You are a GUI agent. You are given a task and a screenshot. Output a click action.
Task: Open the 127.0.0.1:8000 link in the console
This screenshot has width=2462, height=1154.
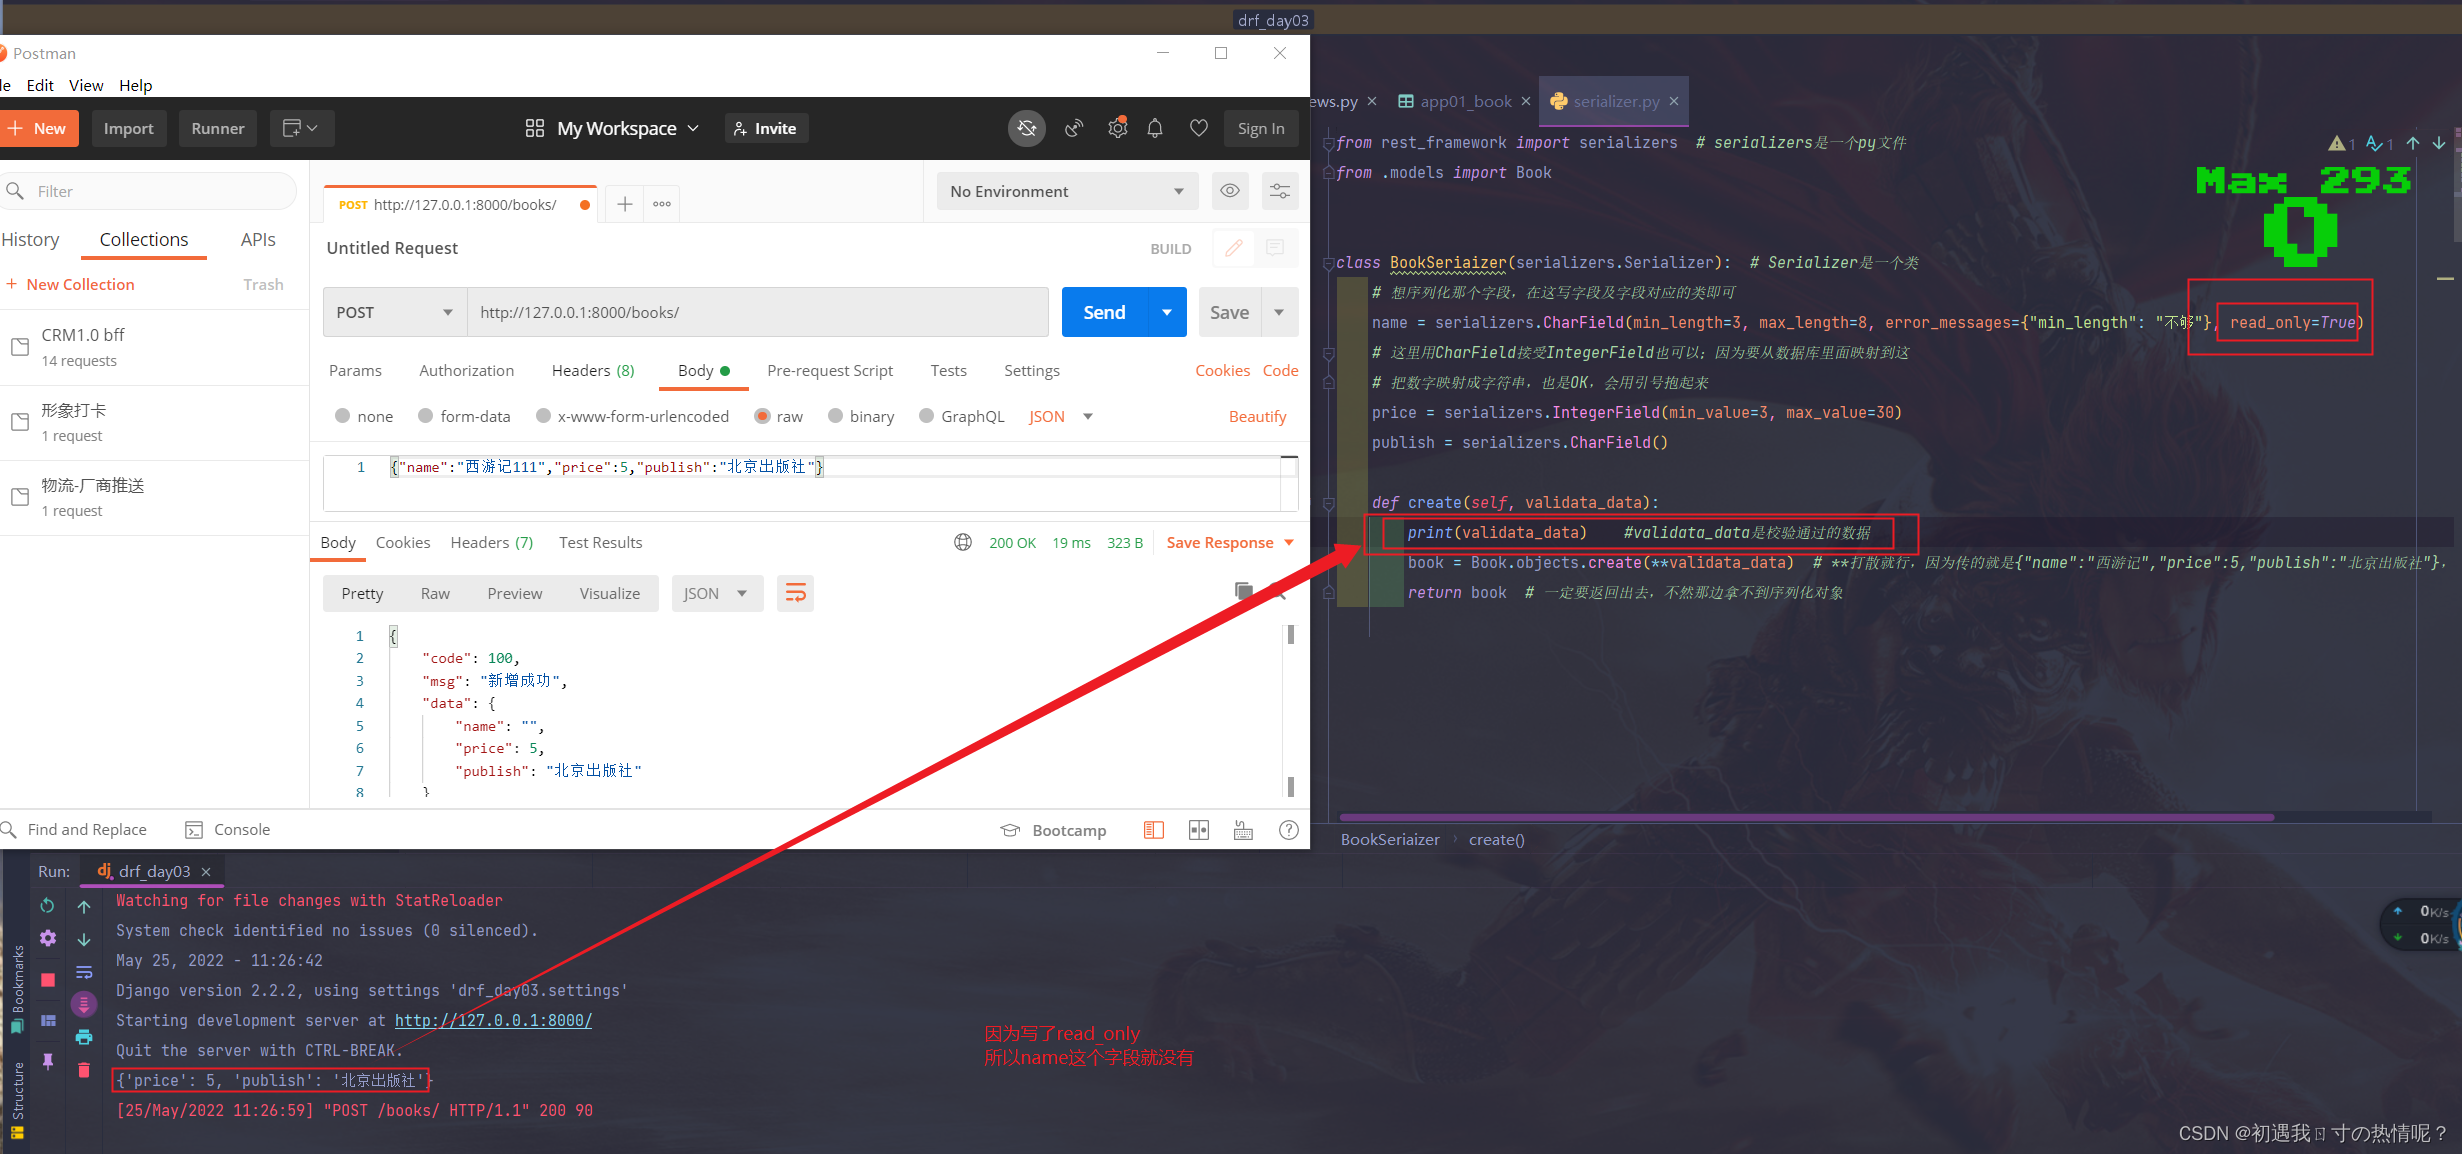493,1020
